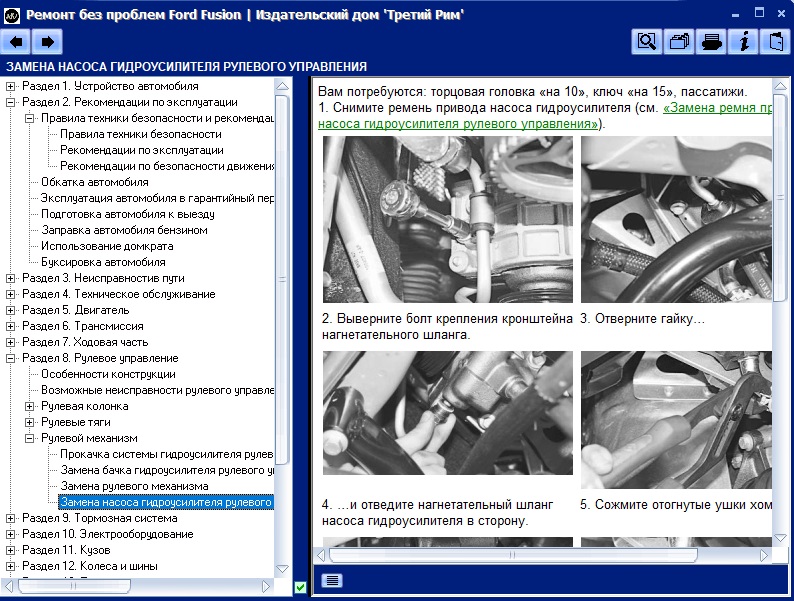Click the folders toolbar icon

click(679, 42)
